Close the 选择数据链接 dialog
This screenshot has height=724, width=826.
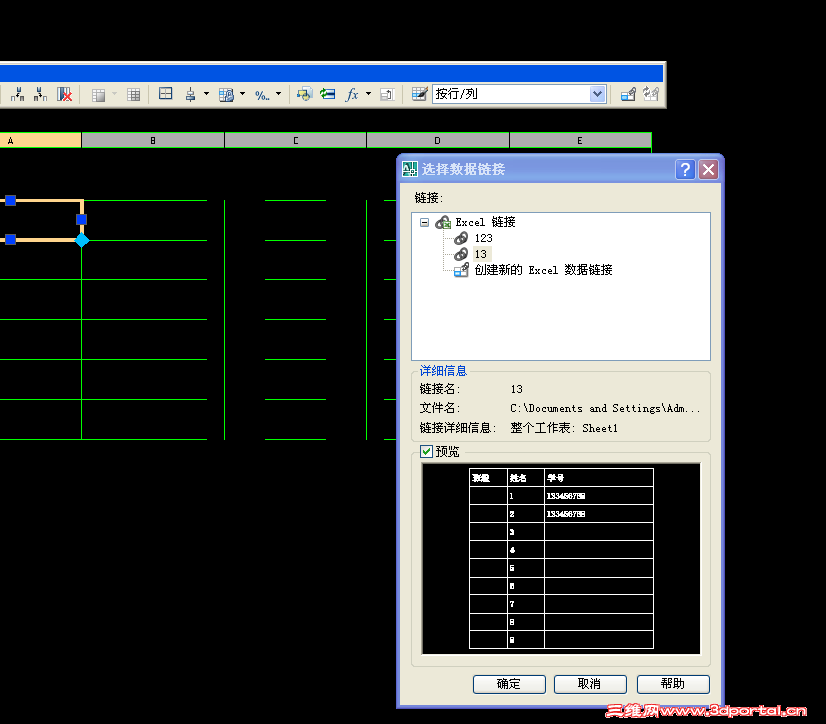(709, 170)
